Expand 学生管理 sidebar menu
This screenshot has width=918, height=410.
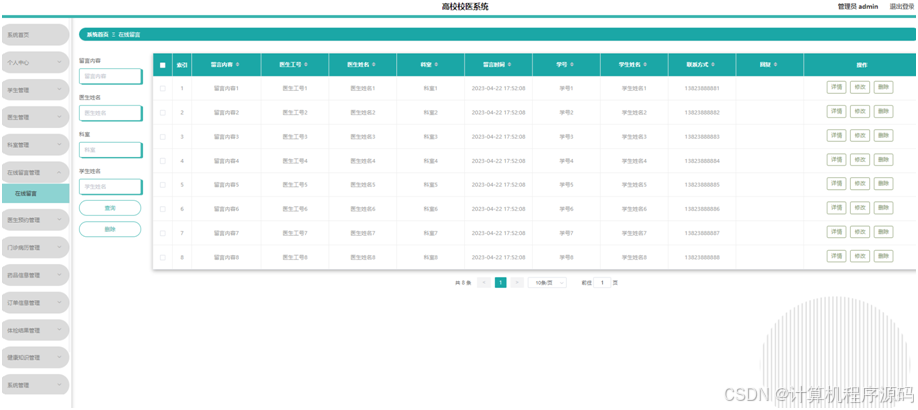click(35, 90)
